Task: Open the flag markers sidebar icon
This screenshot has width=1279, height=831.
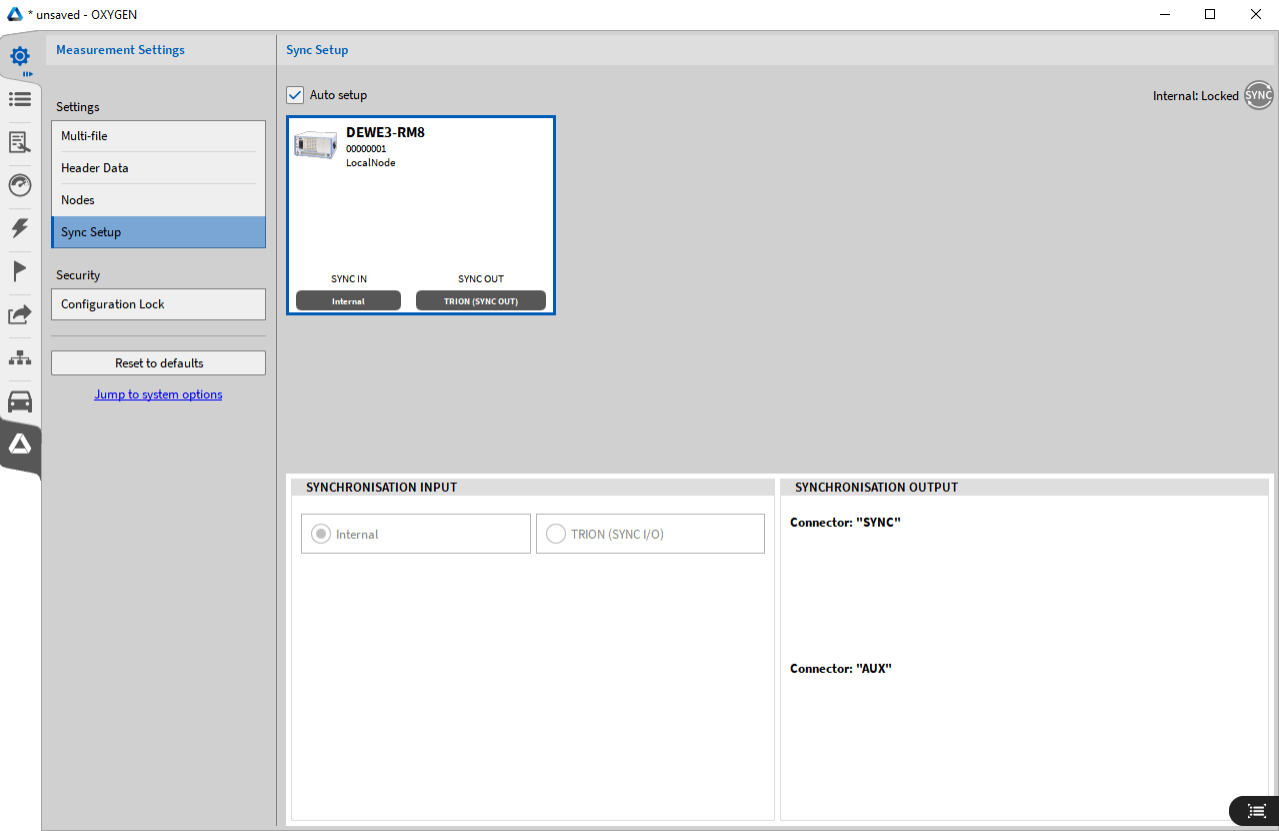Action: (20, 271)
